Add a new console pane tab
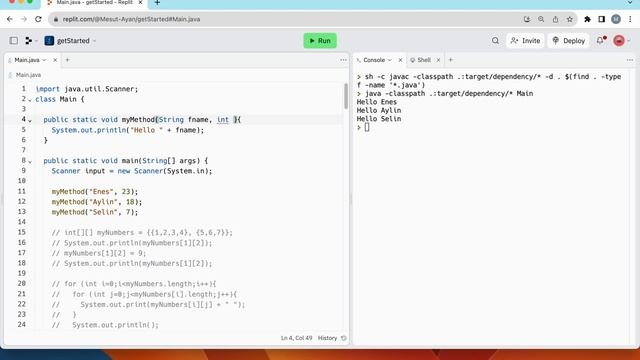The width and height of the screenshot is (640, 360). click(x=451, y=60)
